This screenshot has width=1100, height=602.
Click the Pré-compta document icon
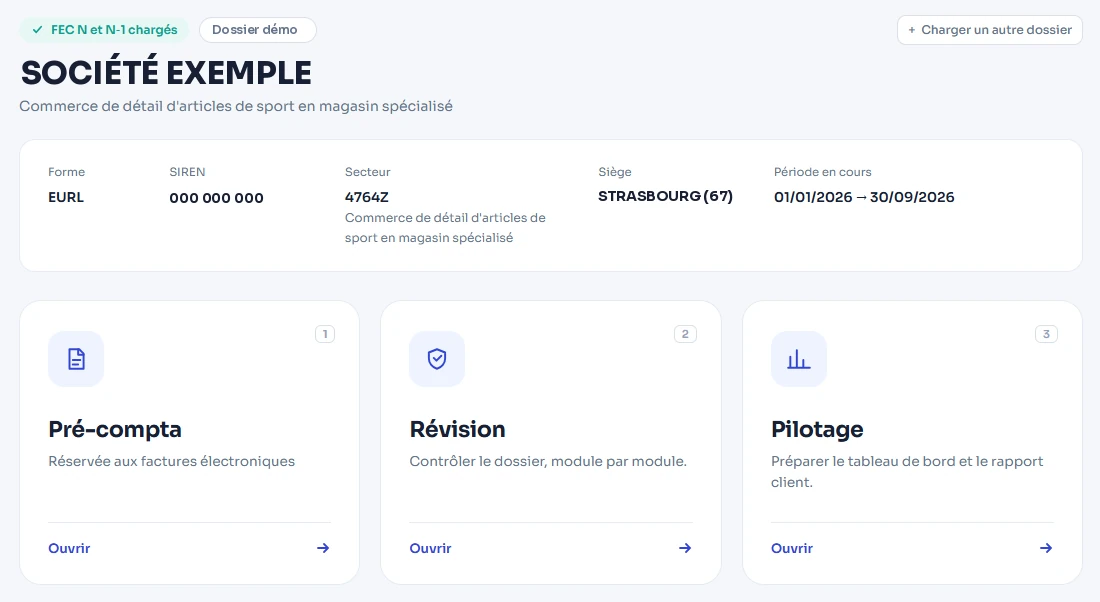coord(76,359)
